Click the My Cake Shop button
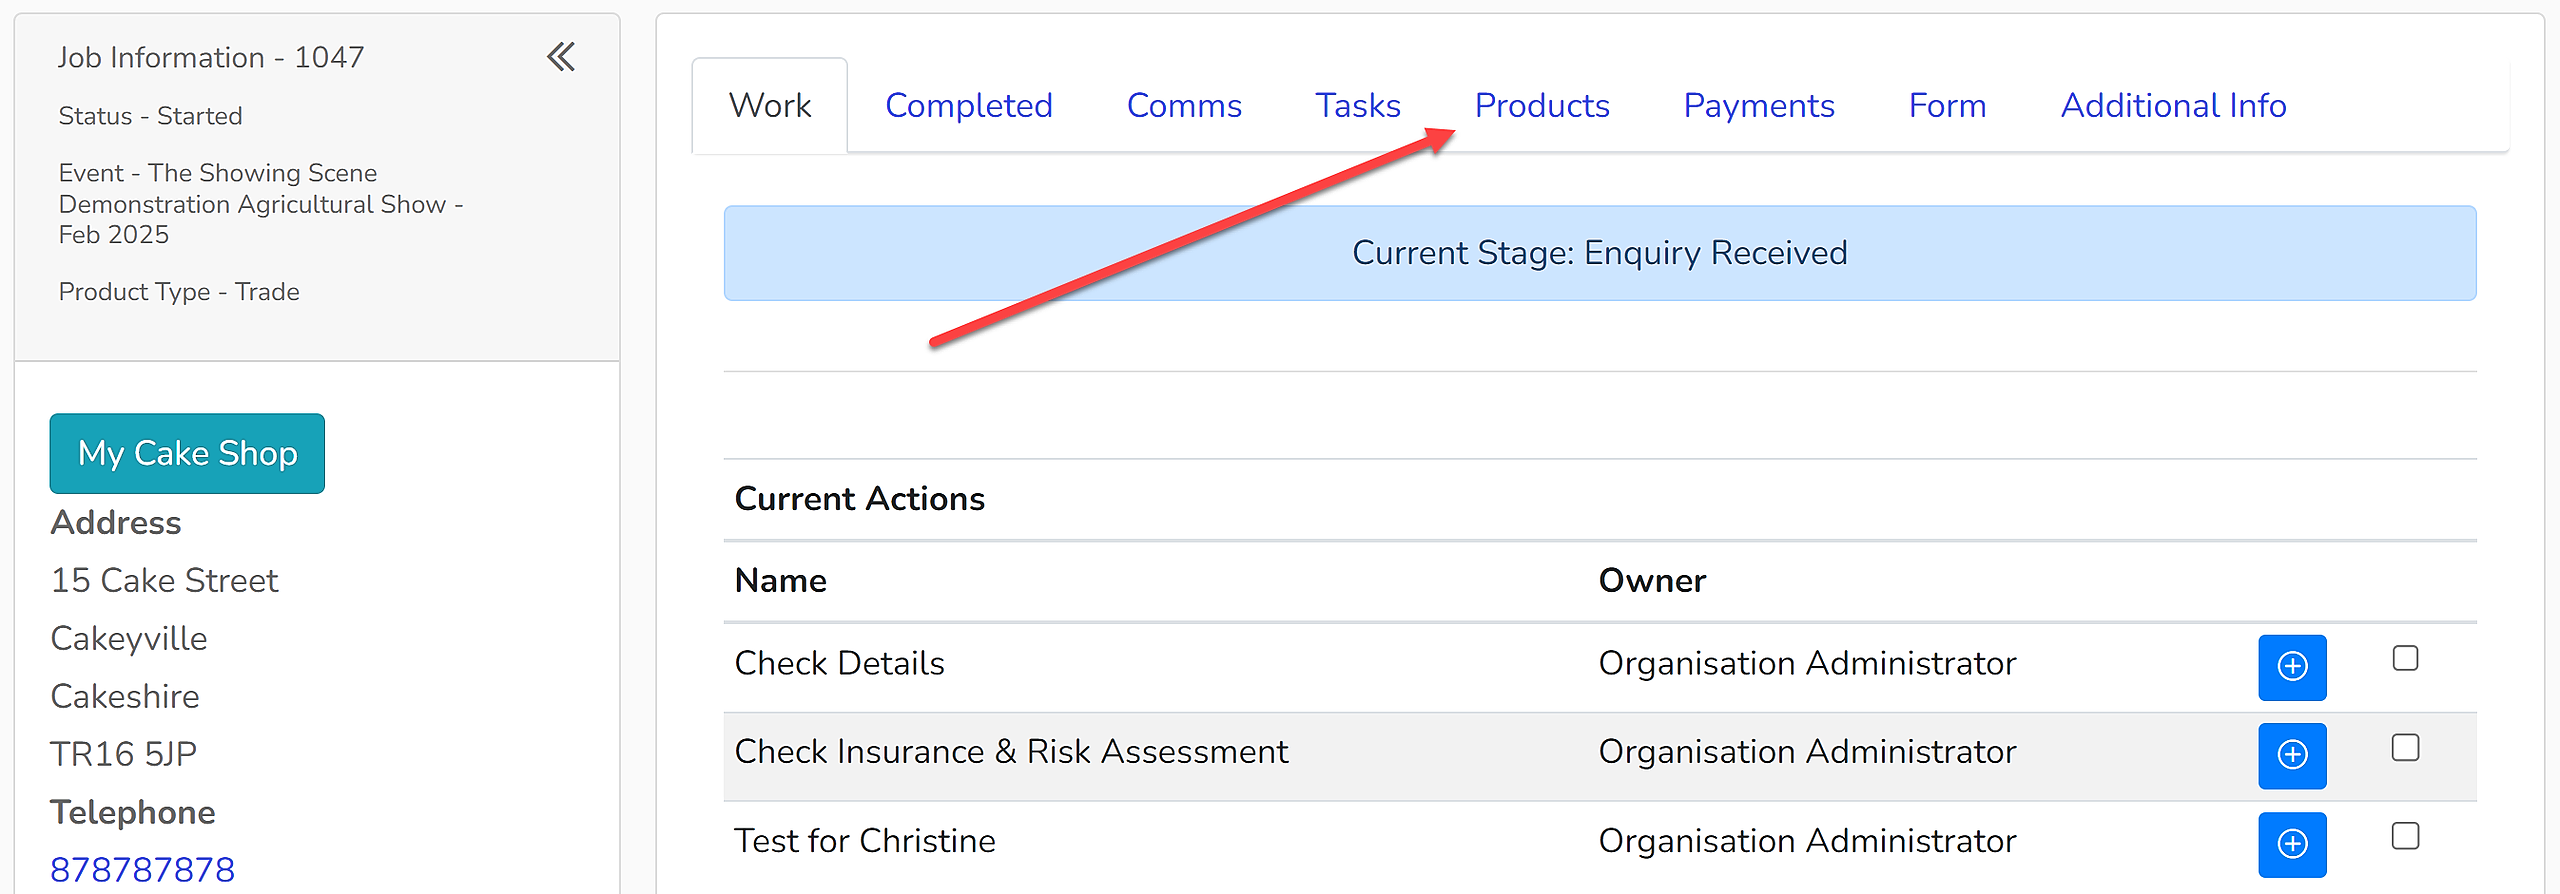Image resolution: width=2560 pixels, height=894 pixels. pyautogui.click(x=187, y=453)
